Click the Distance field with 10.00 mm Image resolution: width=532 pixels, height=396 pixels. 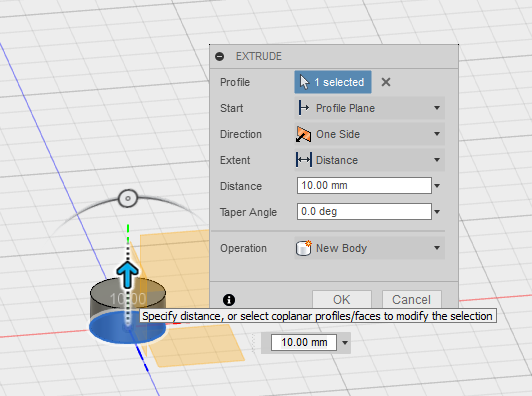click(364, 186)
